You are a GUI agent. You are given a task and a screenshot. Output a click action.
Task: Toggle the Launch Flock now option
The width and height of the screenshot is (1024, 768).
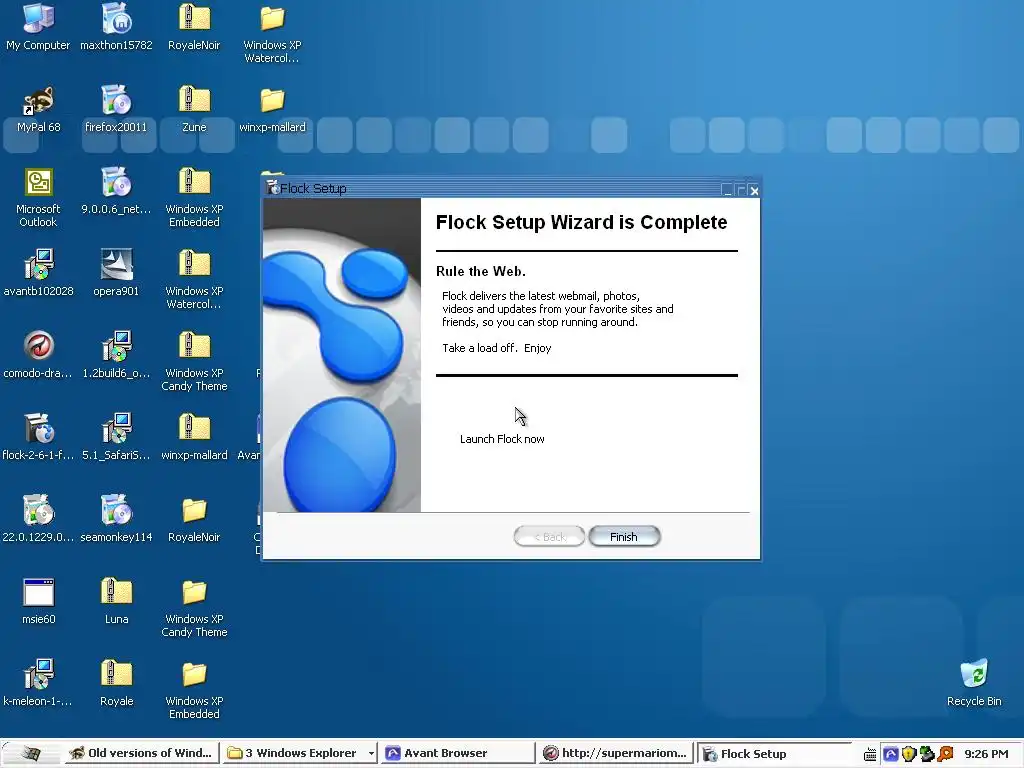pos(502,439)
